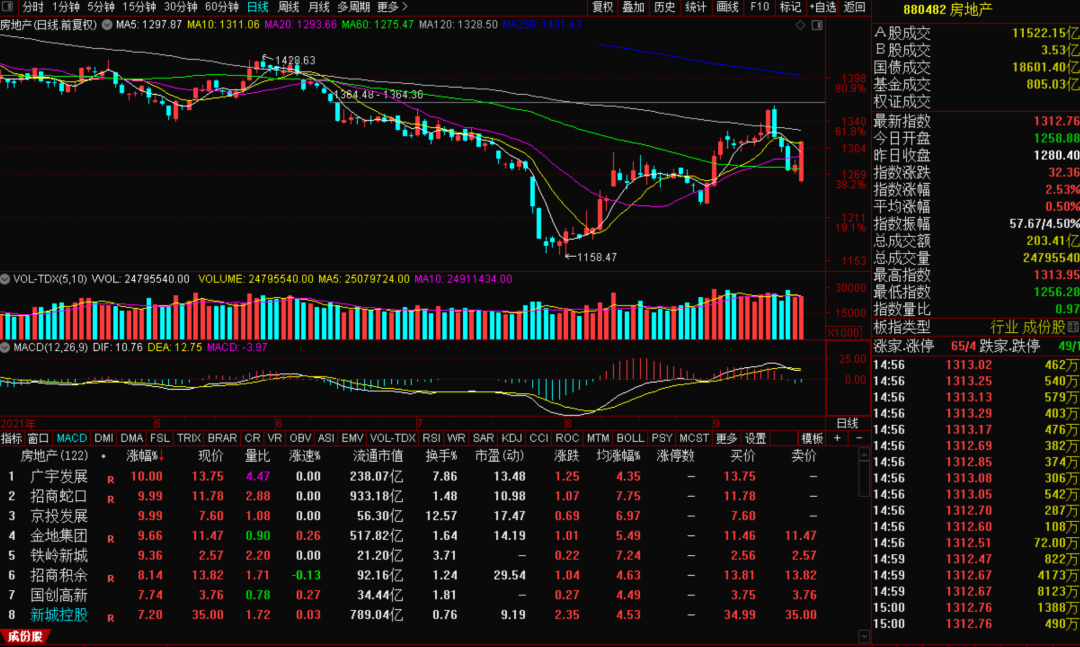Open 统计 statistics
The width and height of the screenshot is (1080, 647).
(x=696, y=7)
